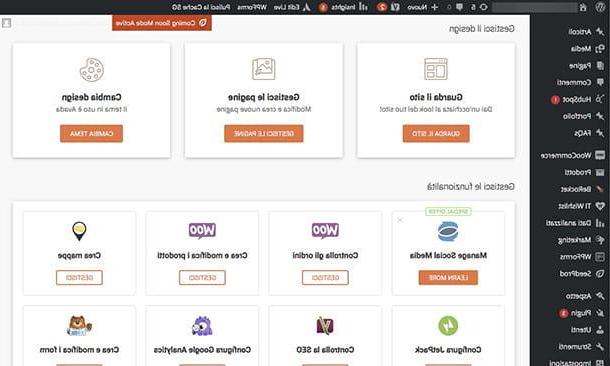Click the CAMBIA TEMA button
Viewport: 610px width, 366px height.
click(91, 133)
